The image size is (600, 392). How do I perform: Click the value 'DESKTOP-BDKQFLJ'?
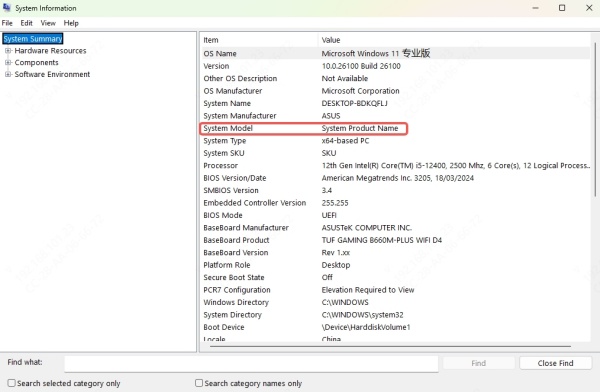[354, 103]
